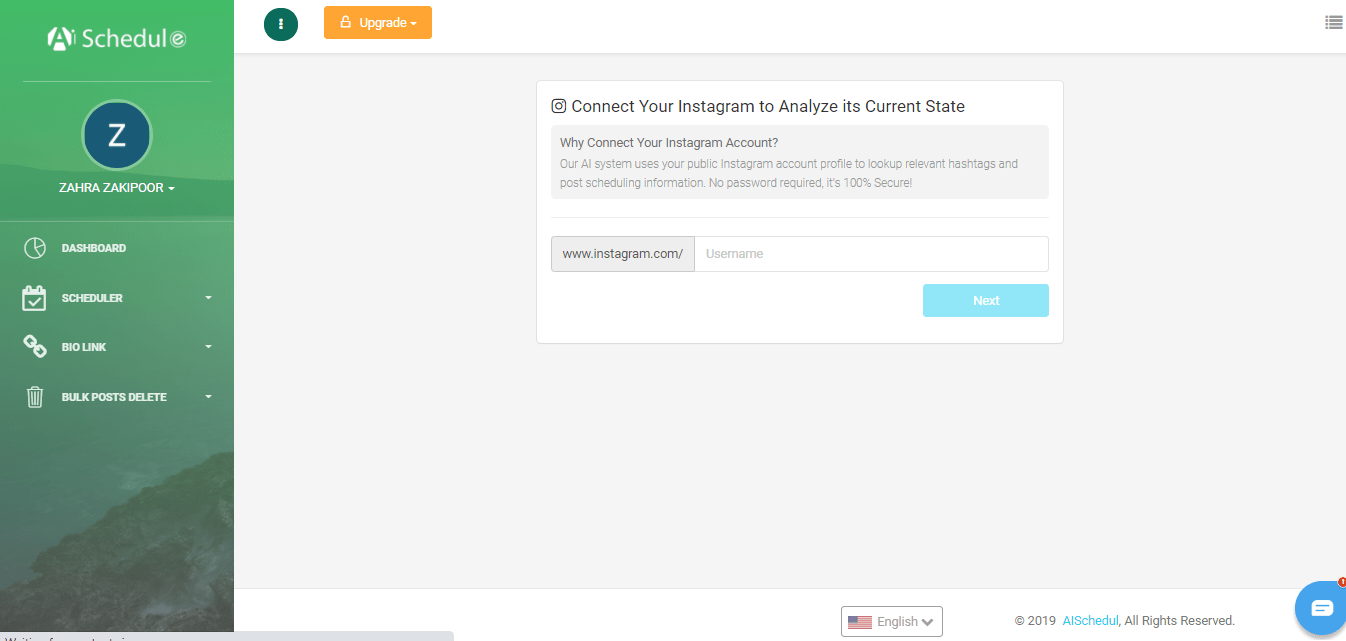The image size is (1346, 641).
Task: Click the AiSchedul logo in sidebar
Action: click(x=117, y=39)
